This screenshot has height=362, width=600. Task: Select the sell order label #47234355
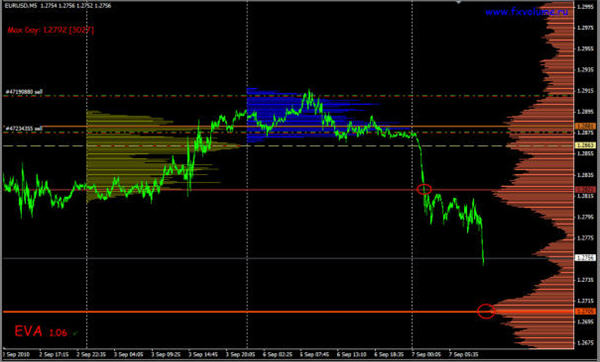click(x=24, y=129)
